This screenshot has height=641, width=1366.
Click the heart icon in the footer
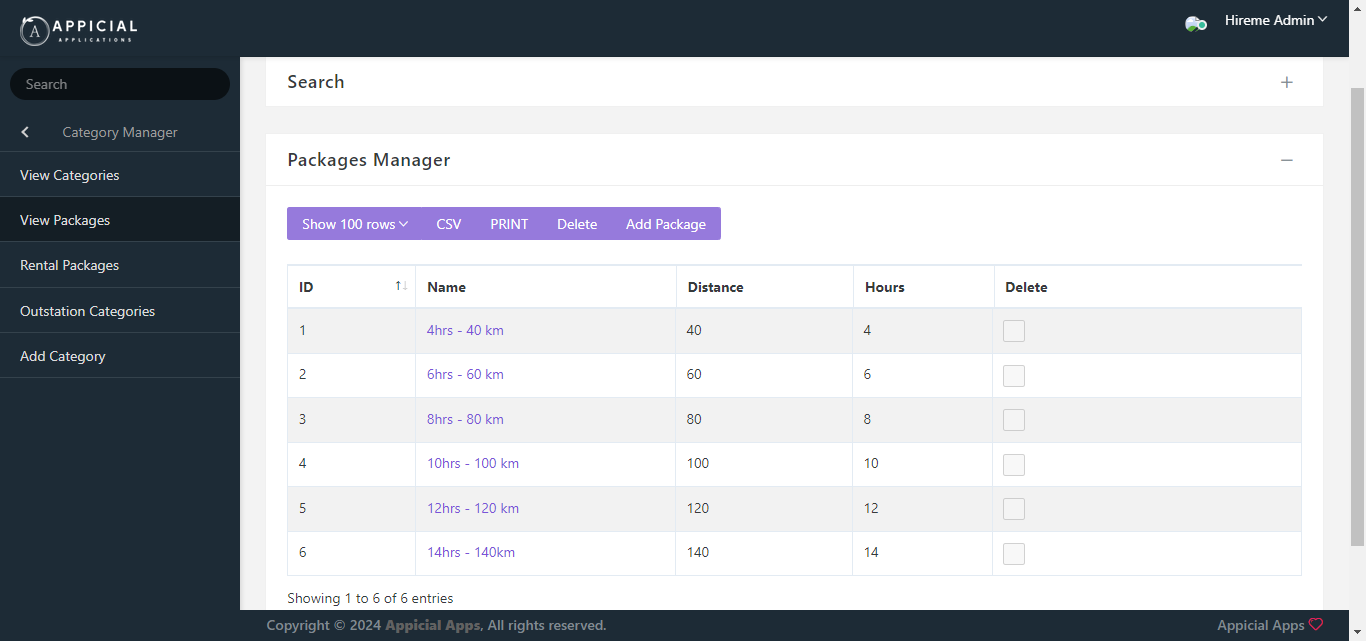tap(1316, 624)
